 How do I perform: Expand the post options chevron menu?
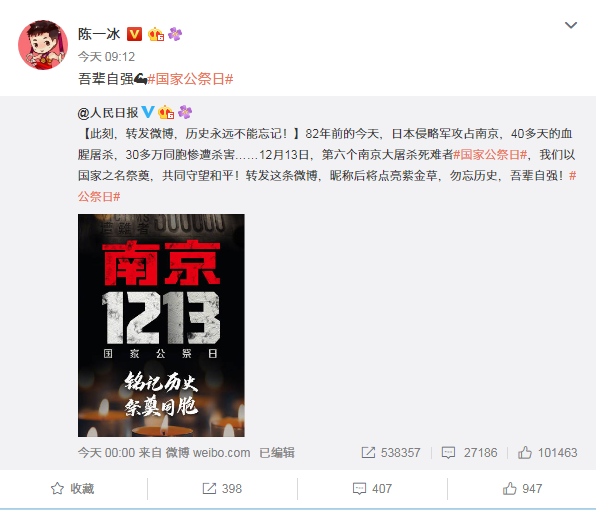(571, 25)
